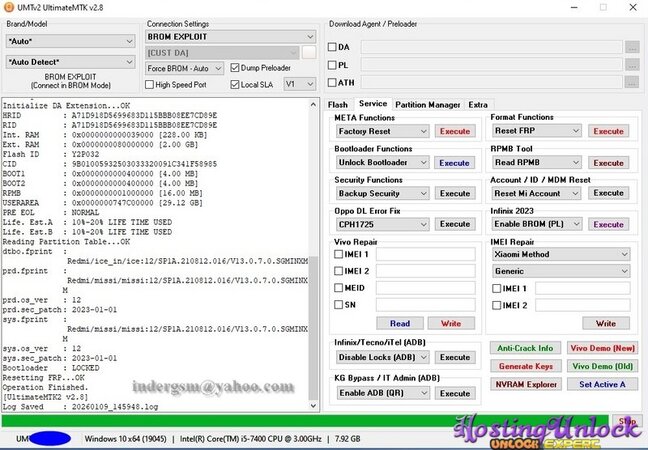Toggle the High Speed Port checkbox
This screenshot has height=450, width=648.
click(150, 84)
